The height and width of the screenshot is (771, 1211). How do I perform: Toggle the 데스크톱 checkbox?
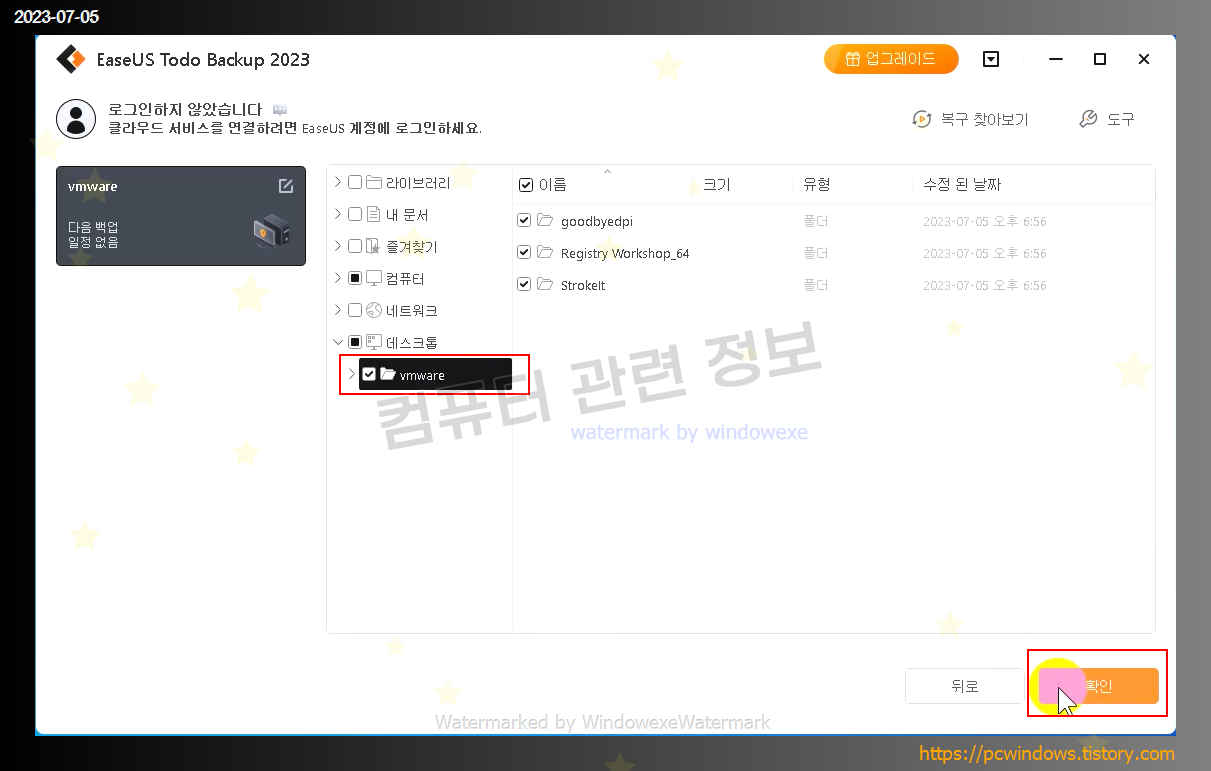(x=355, y=343)
